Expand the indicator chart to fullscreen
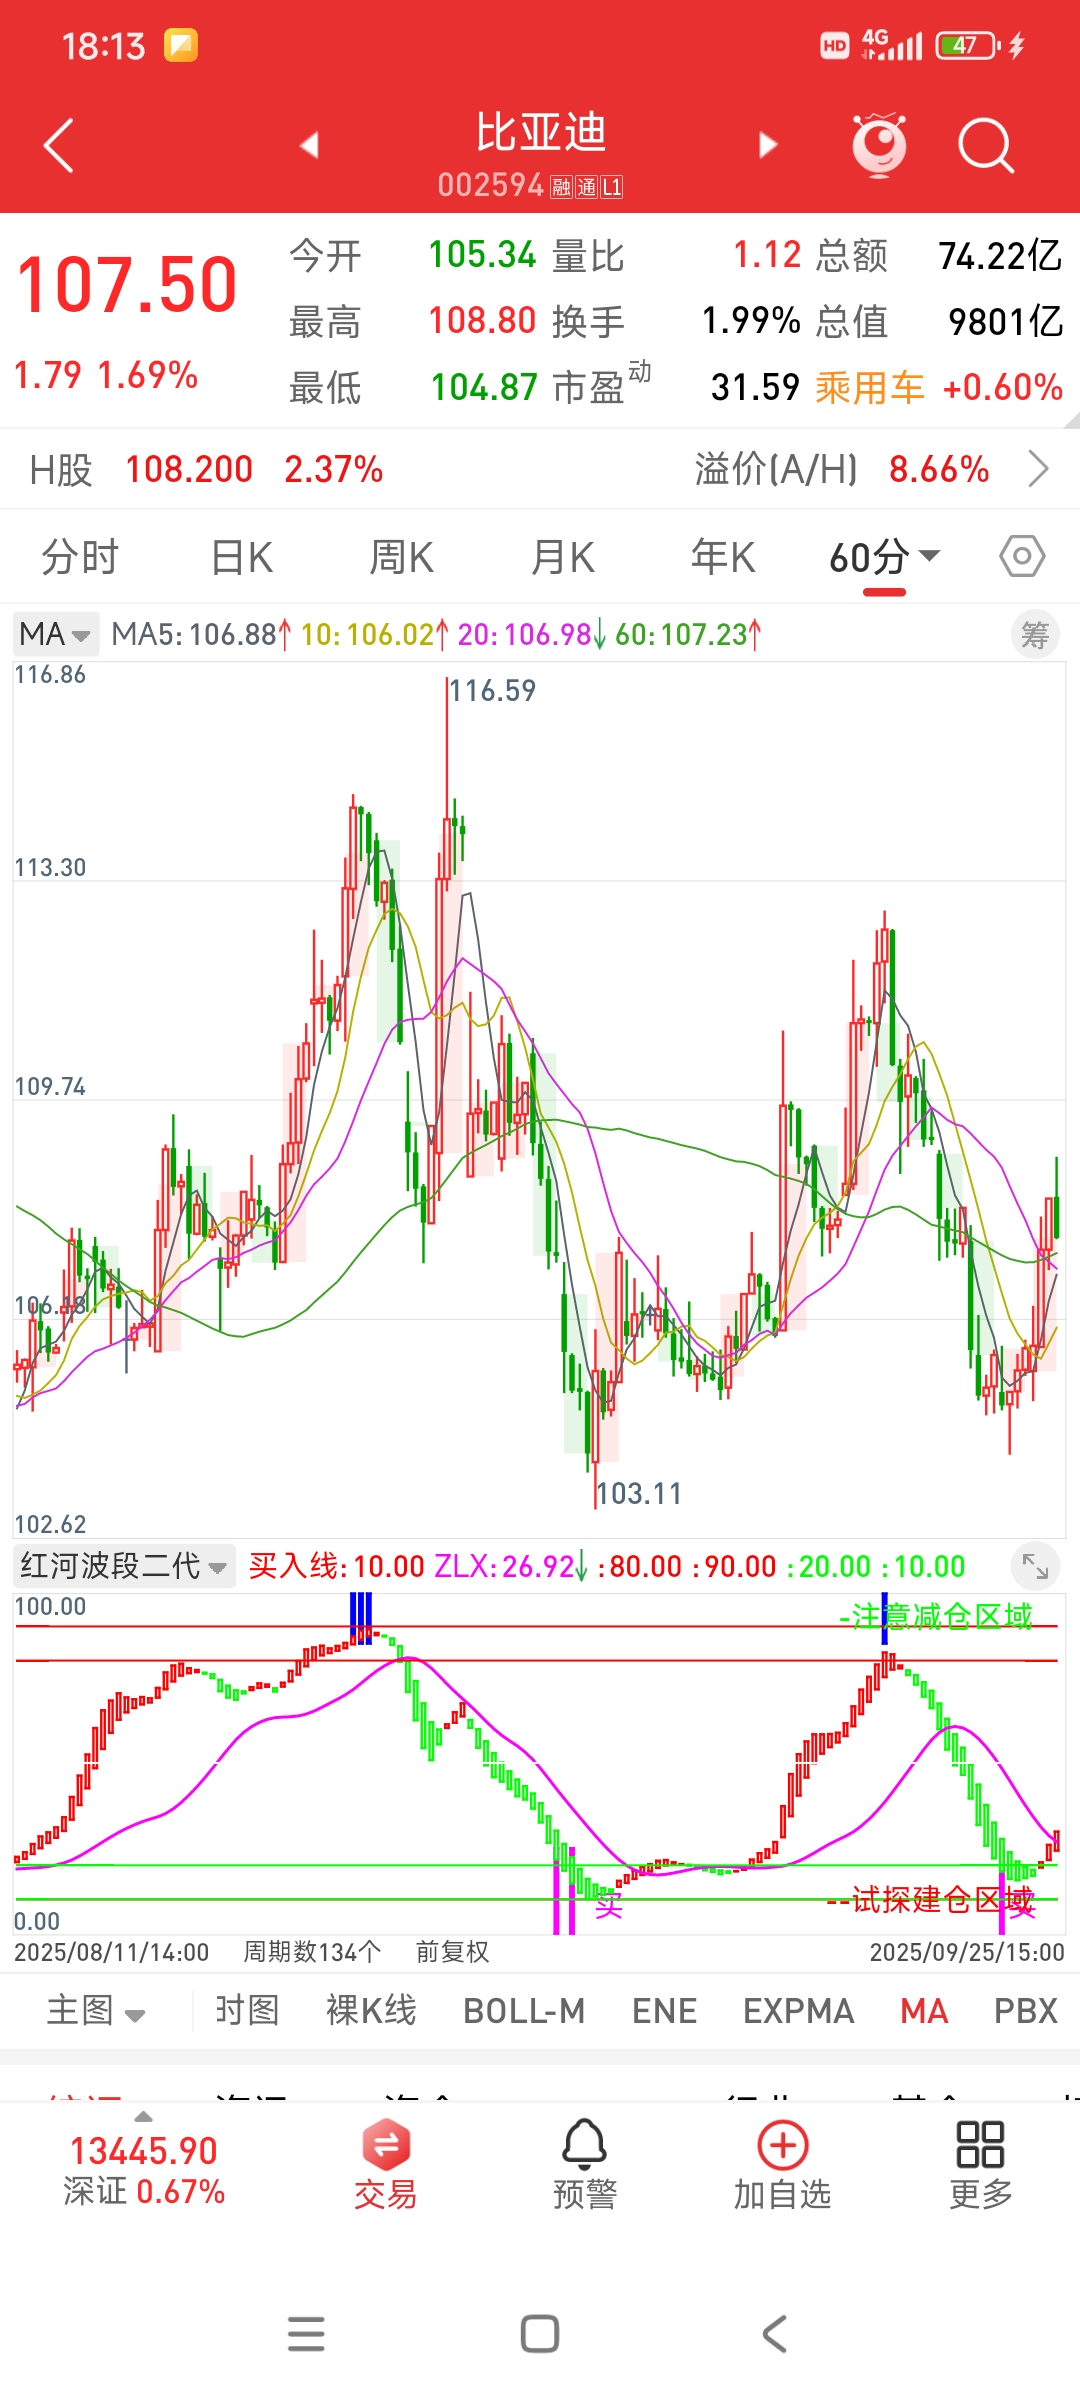 point(1035,1566)
